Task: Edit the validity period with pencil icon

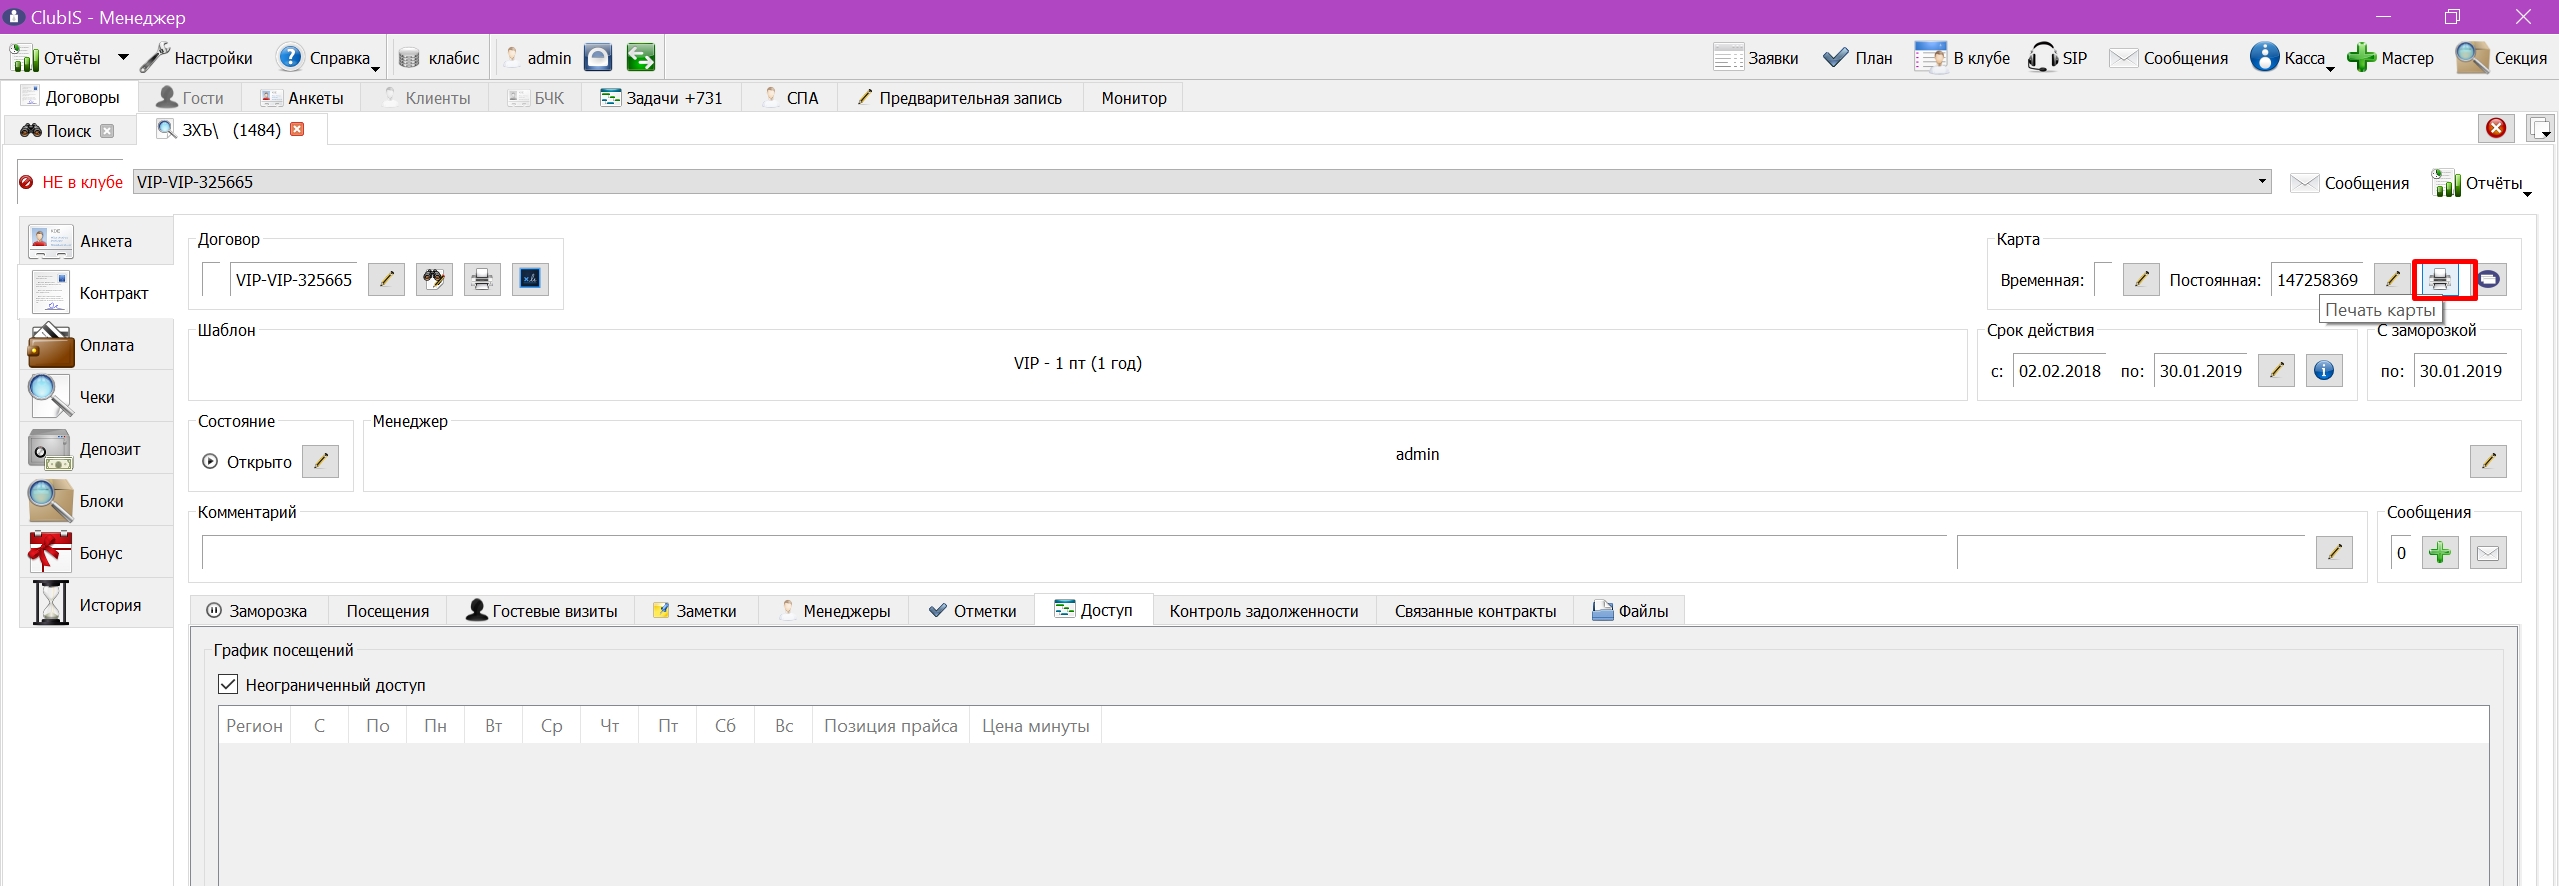Action: tap(2276, 370)
